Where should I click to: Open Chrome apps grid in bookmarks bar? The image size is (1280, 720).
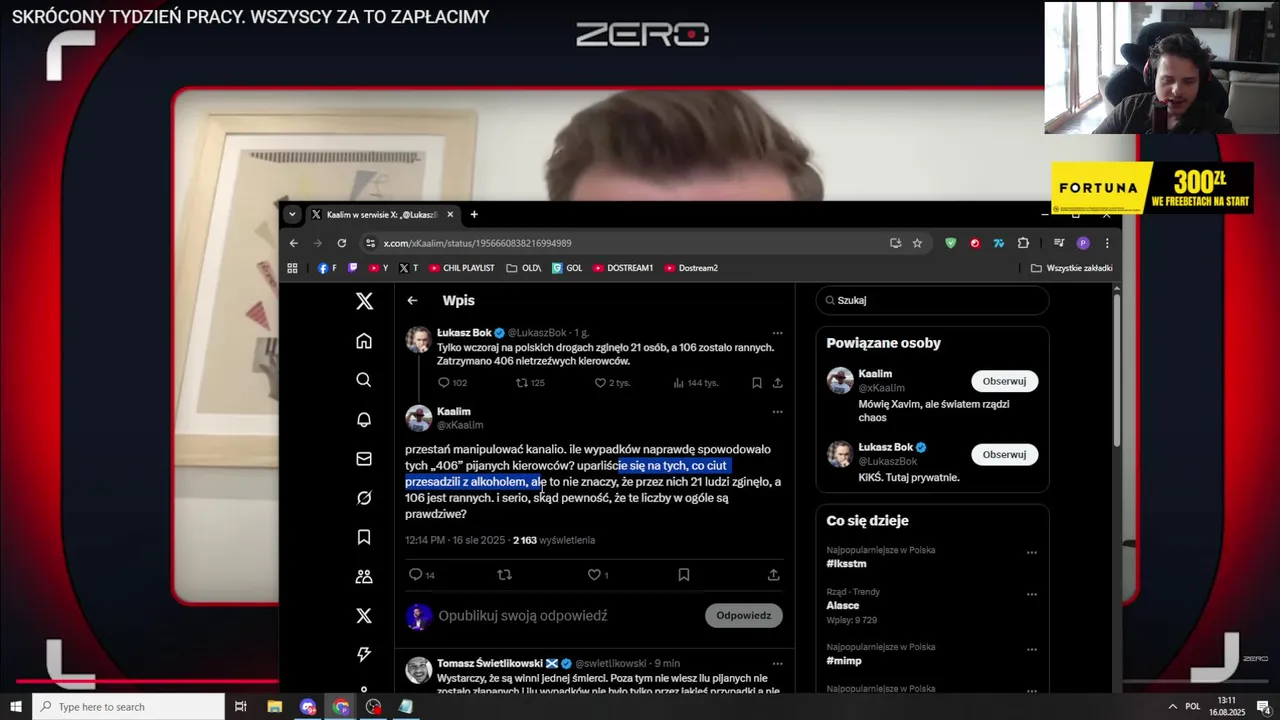292,268
